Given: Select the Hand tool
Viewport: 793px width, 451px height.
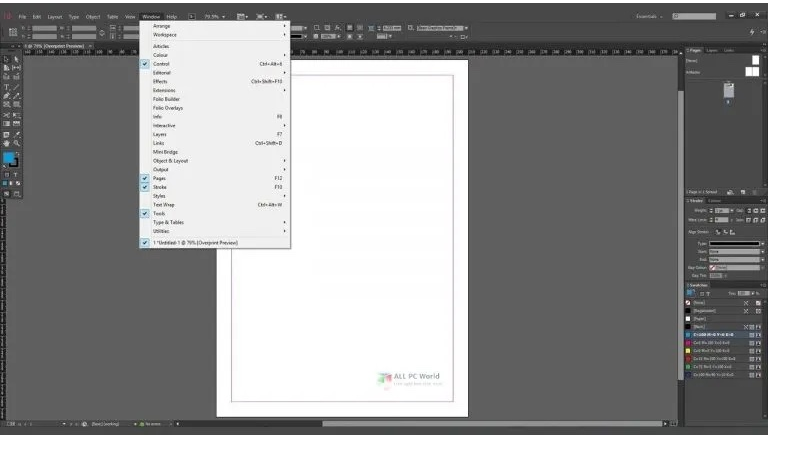Looking at the screenshot, I should [x=7, y=144].
